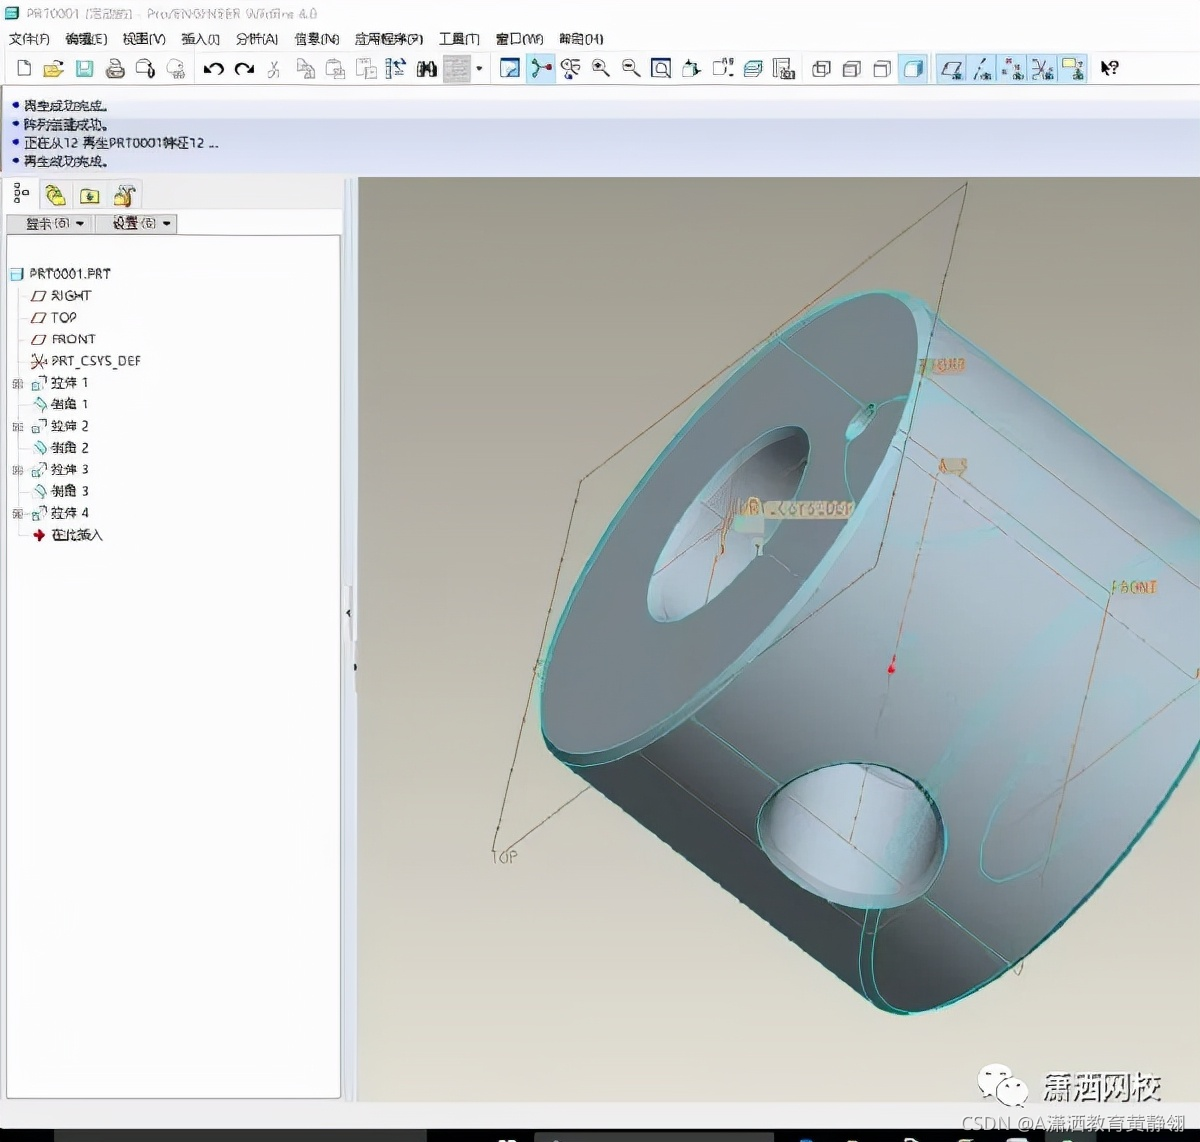Toggle datum axis display
The width and height of the screenshot is (1200, 1142).
983,69
